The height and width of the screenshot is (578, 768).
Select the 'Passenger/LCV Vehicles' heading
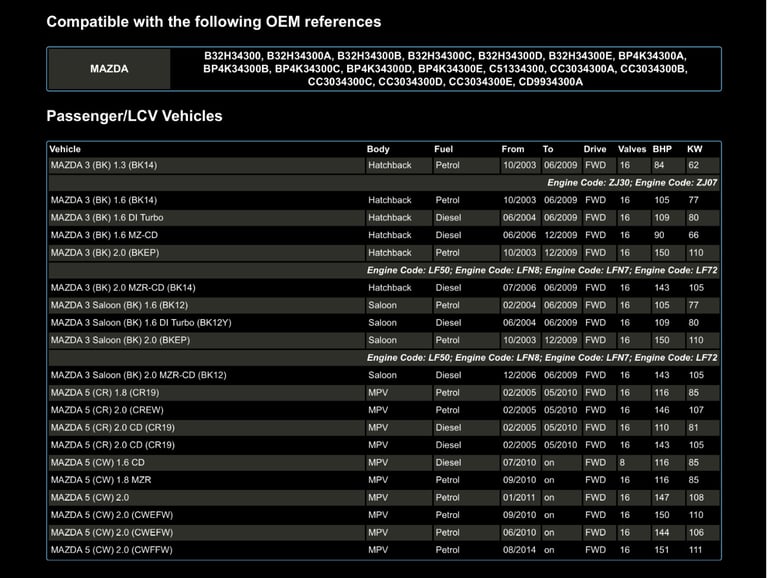click(x=134, y=116)
